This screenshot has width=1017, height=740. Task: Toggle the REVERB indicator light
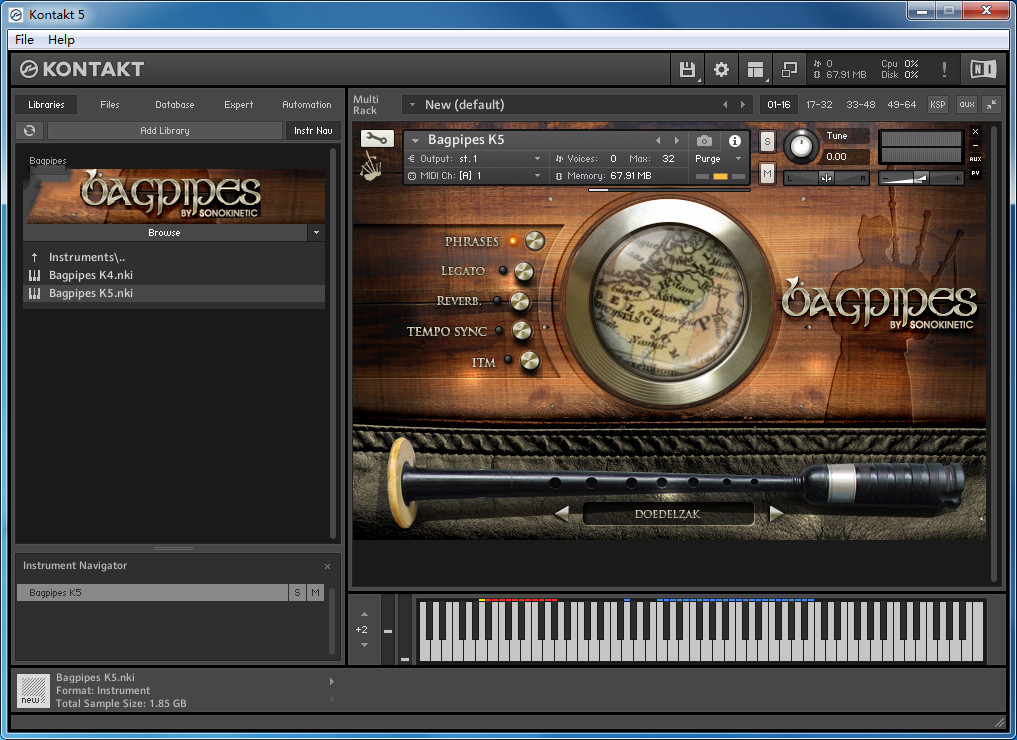tap(497, 300)
